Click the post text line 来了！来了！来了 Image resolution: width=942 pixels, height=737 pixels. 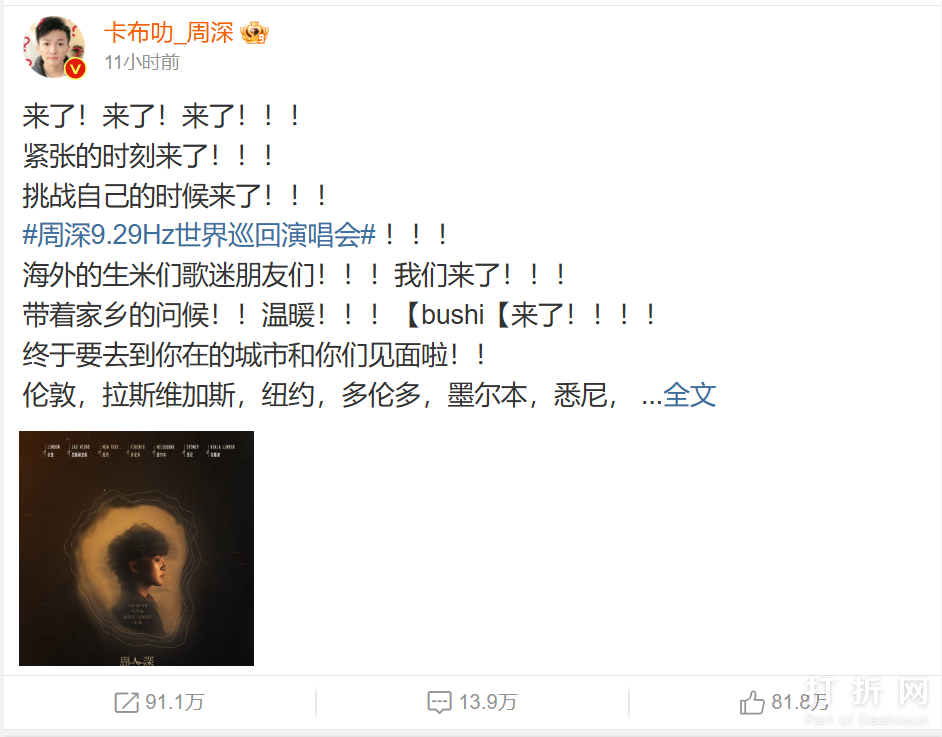coord(161,116)
